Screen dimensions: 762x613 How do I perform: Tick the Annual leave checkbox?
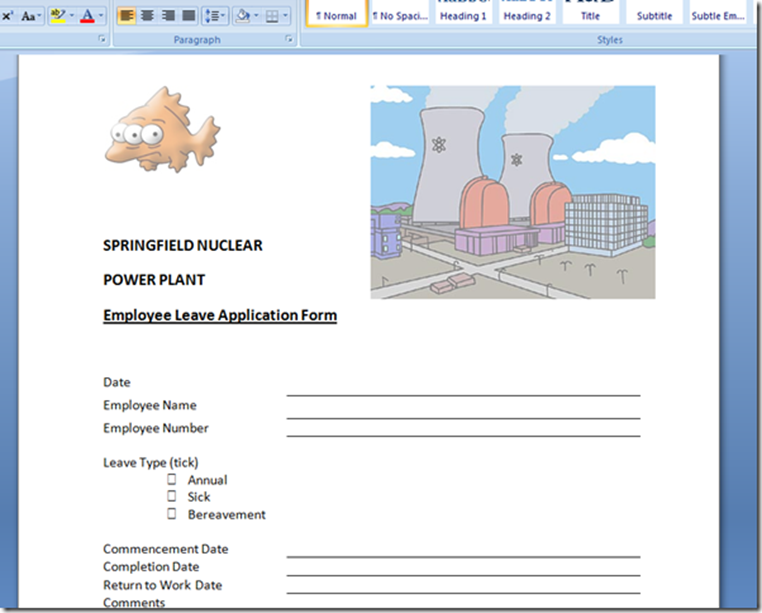tap(172, 479)
